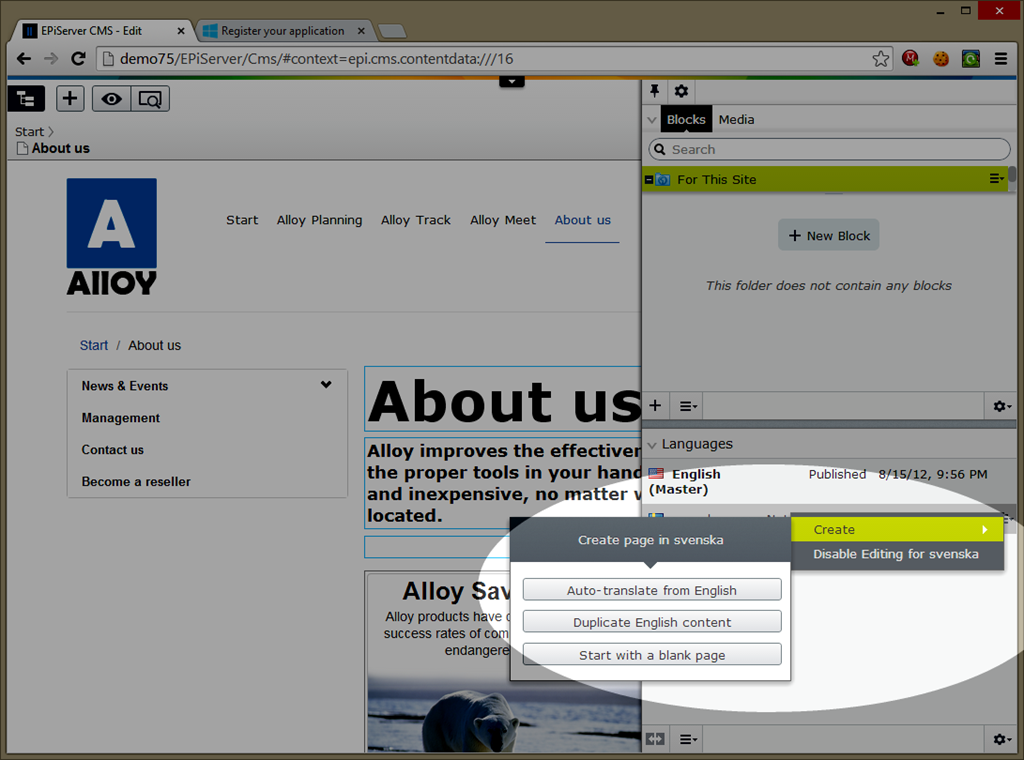Pin the assets pane with pushpin icon

tap(654, 91)
